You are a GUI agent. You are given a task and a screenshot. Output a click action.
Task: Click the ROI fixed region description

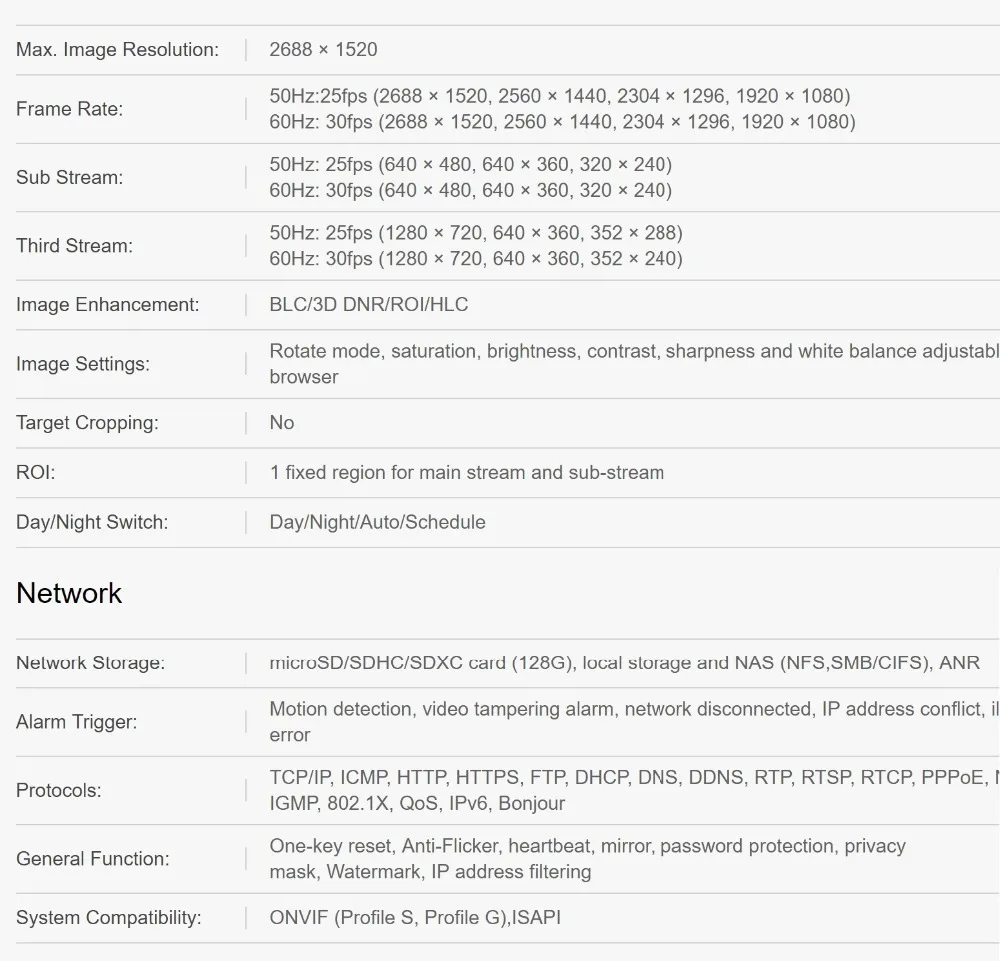click(467, 473)
